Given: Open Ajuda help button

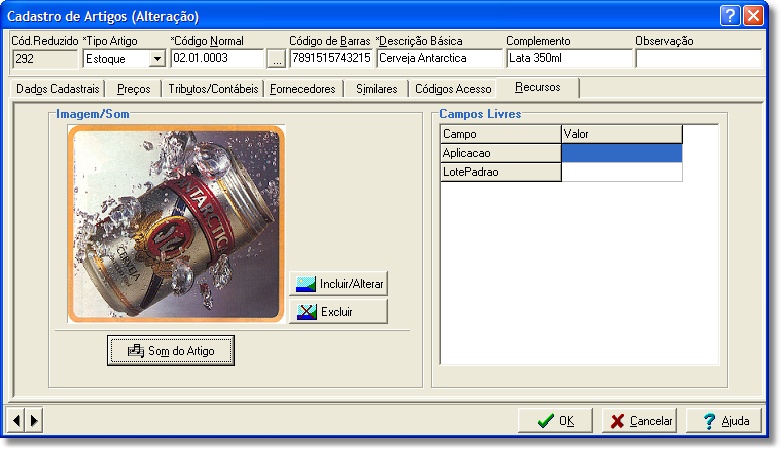Looking at the screenshot, I should [x=724, y=421].
